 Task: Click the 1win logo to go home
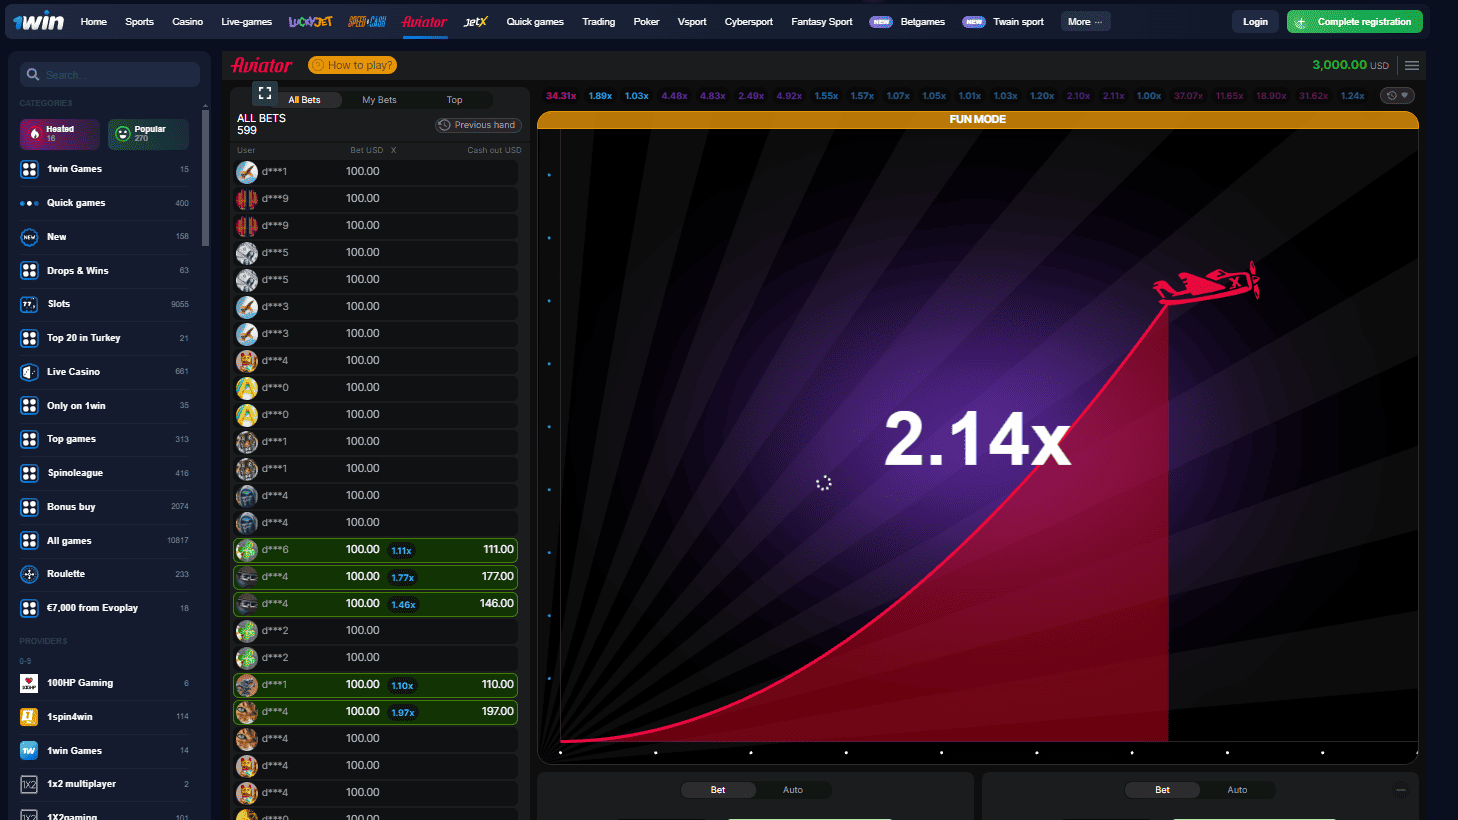click(39, 21)
